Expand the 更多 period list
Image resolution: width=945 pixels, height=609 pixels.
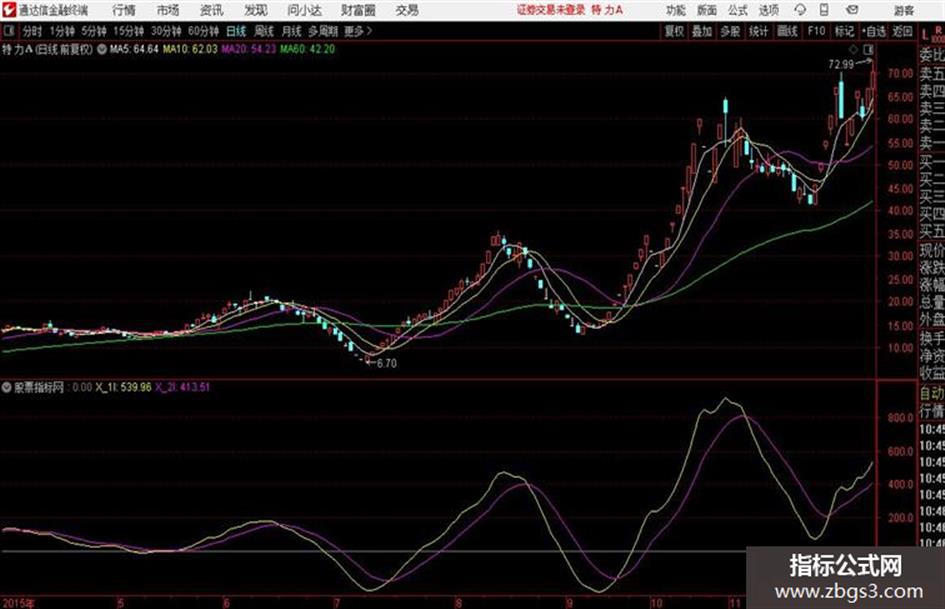pyautogui.click(x=359, y=31)
